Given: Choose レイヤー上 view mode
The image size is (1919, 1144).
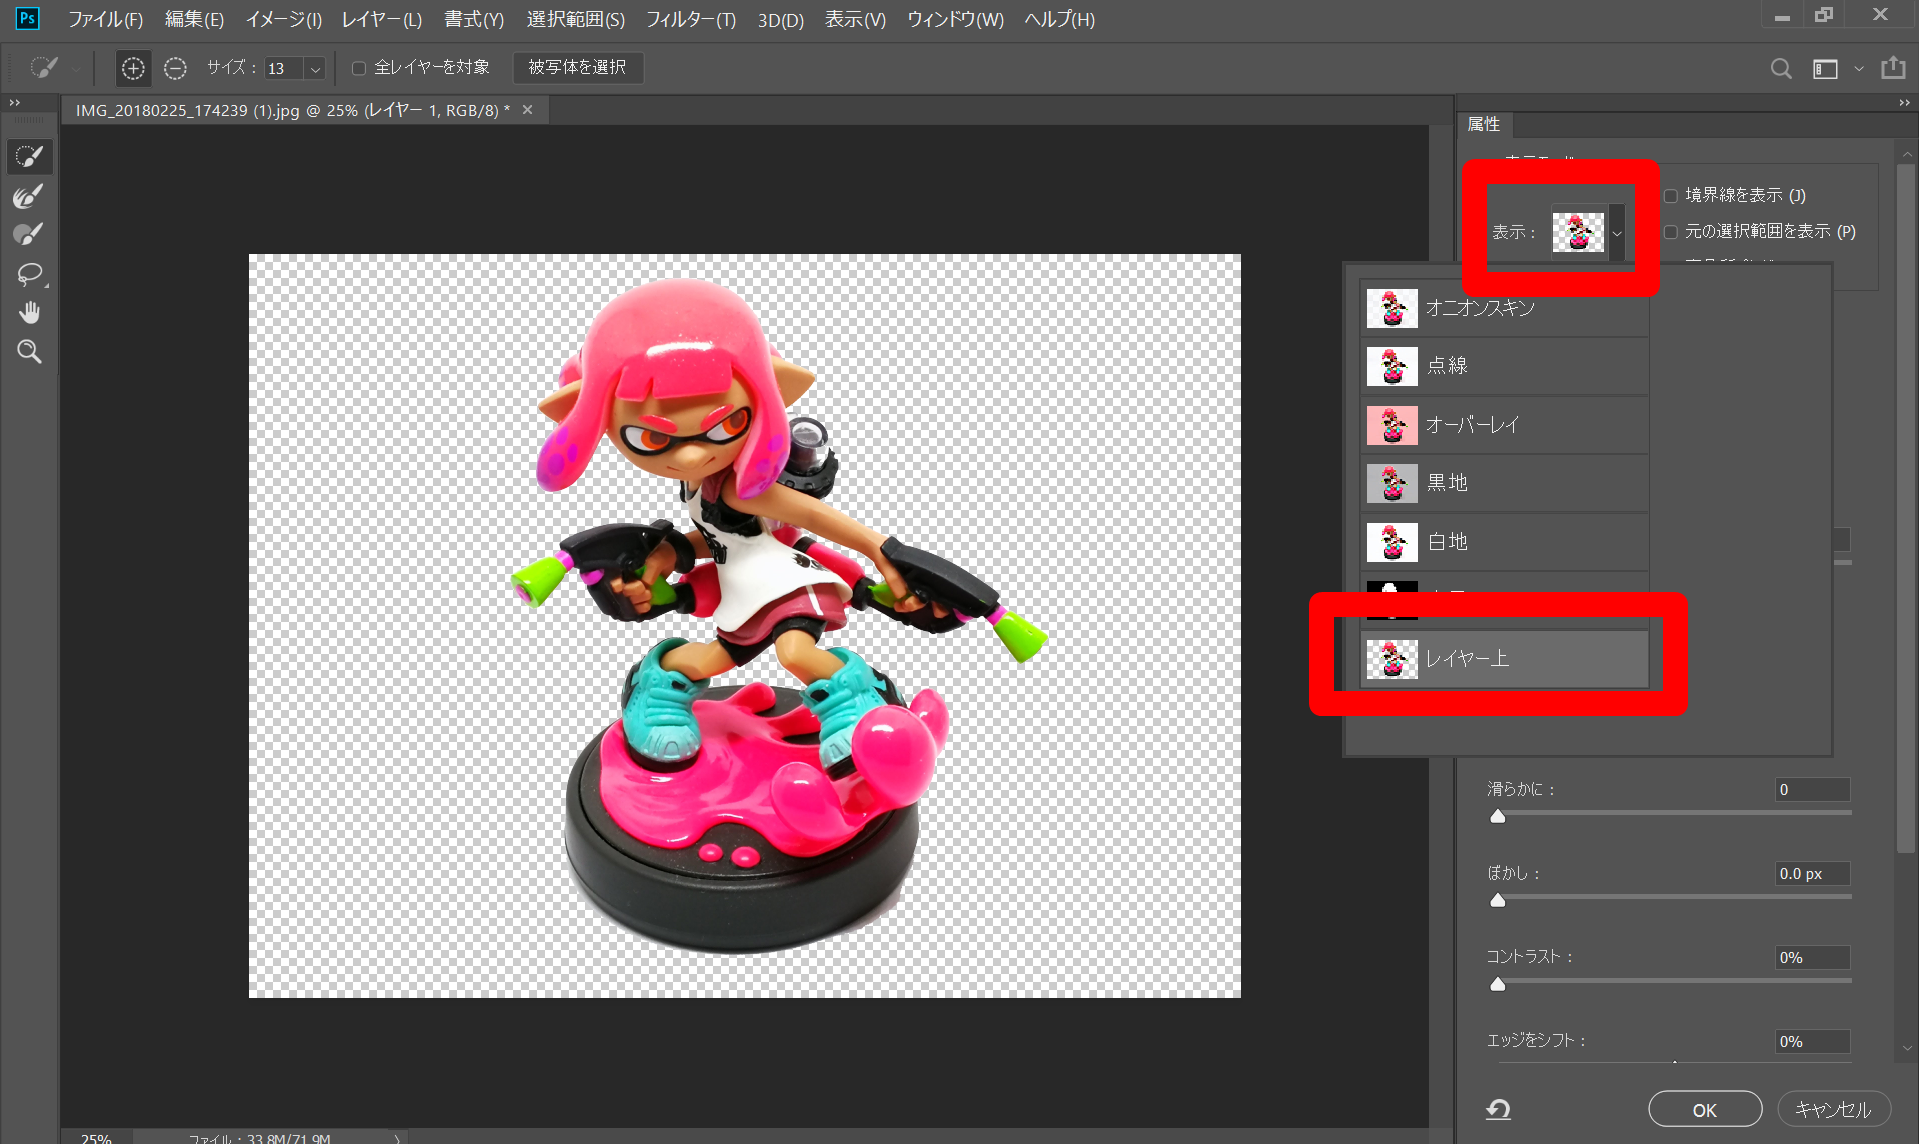Looking at the screenshot, I should (x=1504, y=659).
